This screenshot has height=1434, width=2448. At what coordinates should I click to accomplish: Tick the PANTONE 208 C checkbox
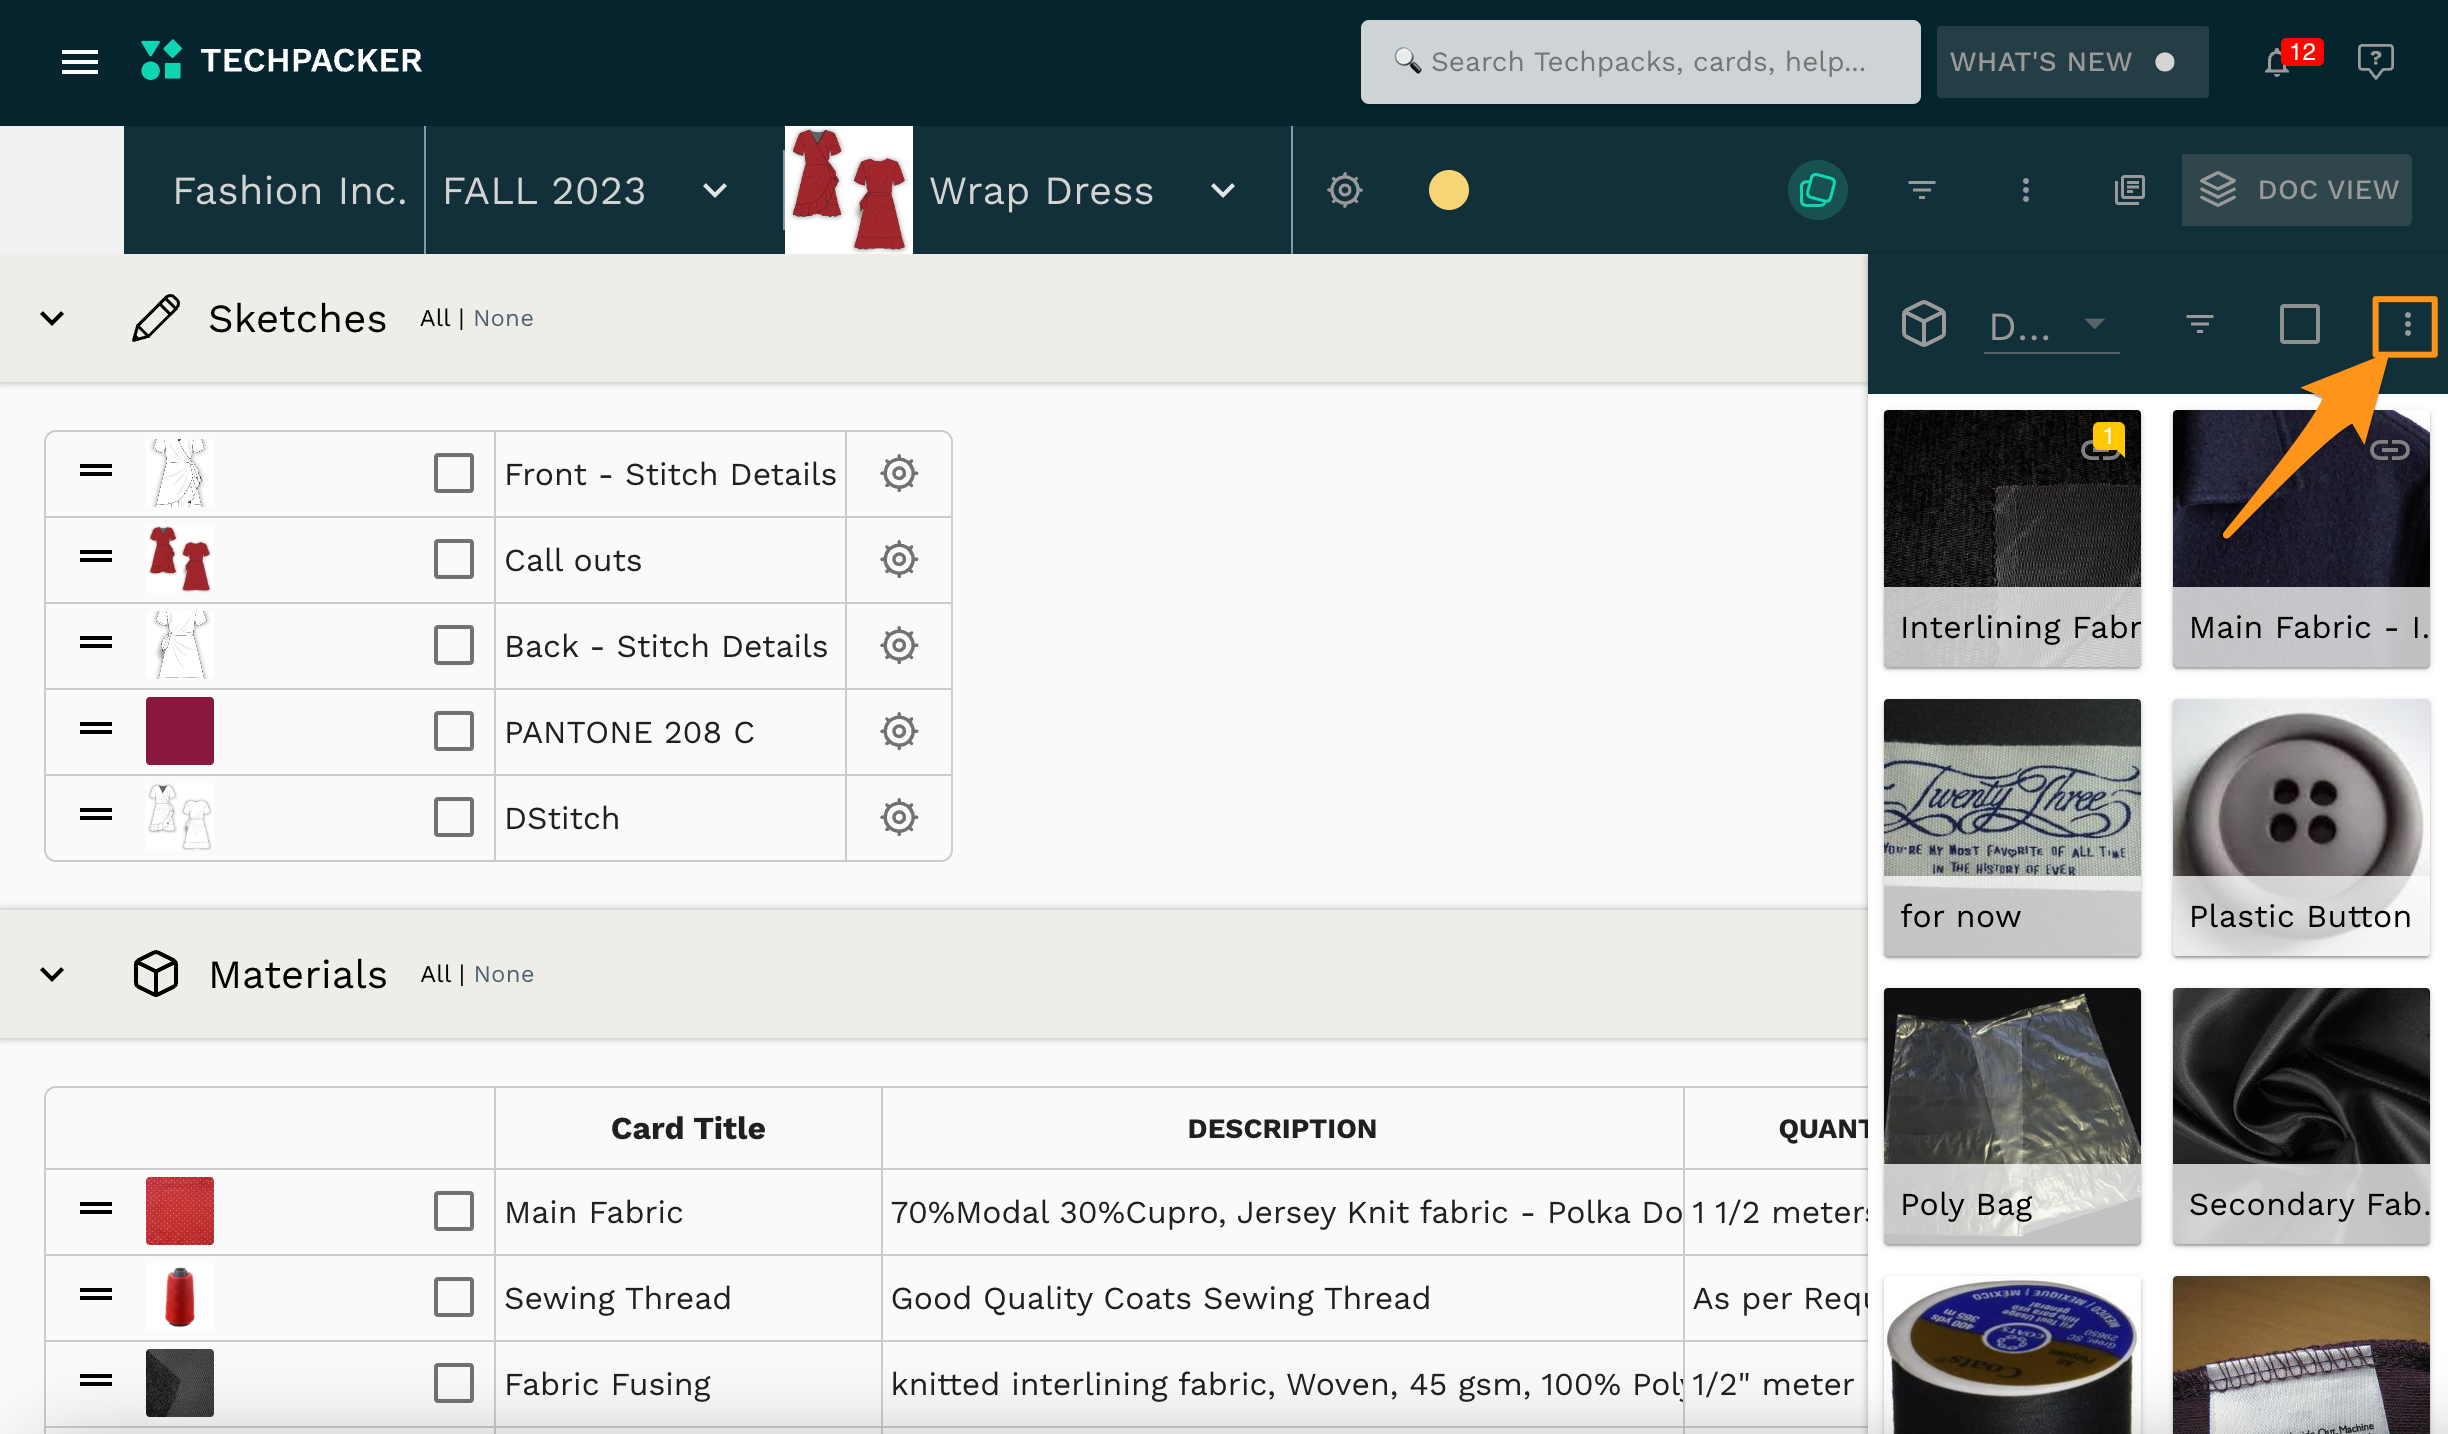coord(454,732)
